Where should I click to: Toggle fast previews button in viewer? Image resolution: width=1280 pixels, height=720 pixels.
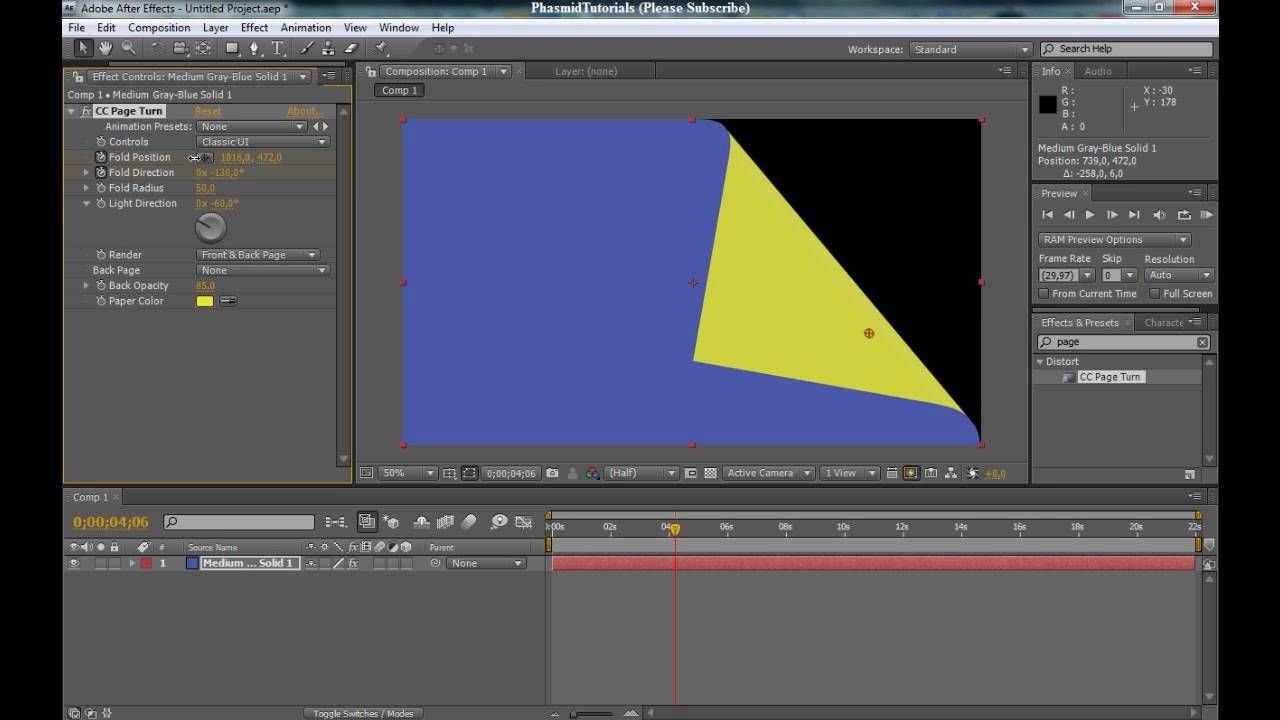click(911, 473)
